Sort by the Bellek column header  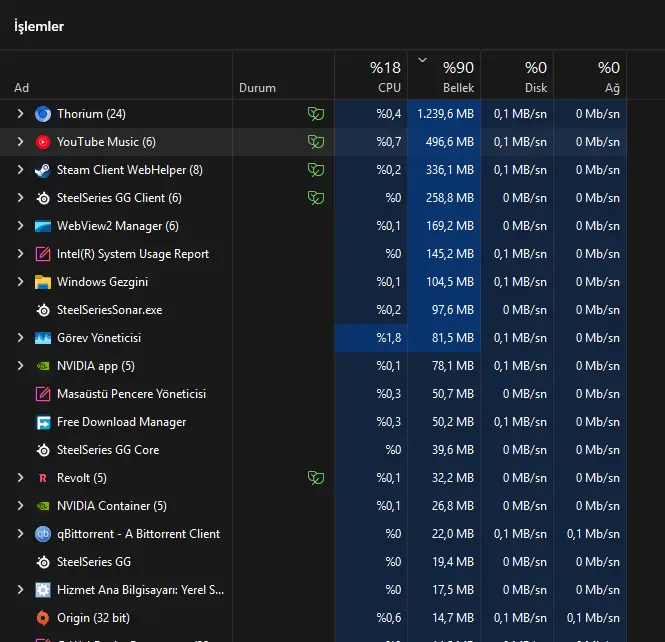click(x=444, y=76)
